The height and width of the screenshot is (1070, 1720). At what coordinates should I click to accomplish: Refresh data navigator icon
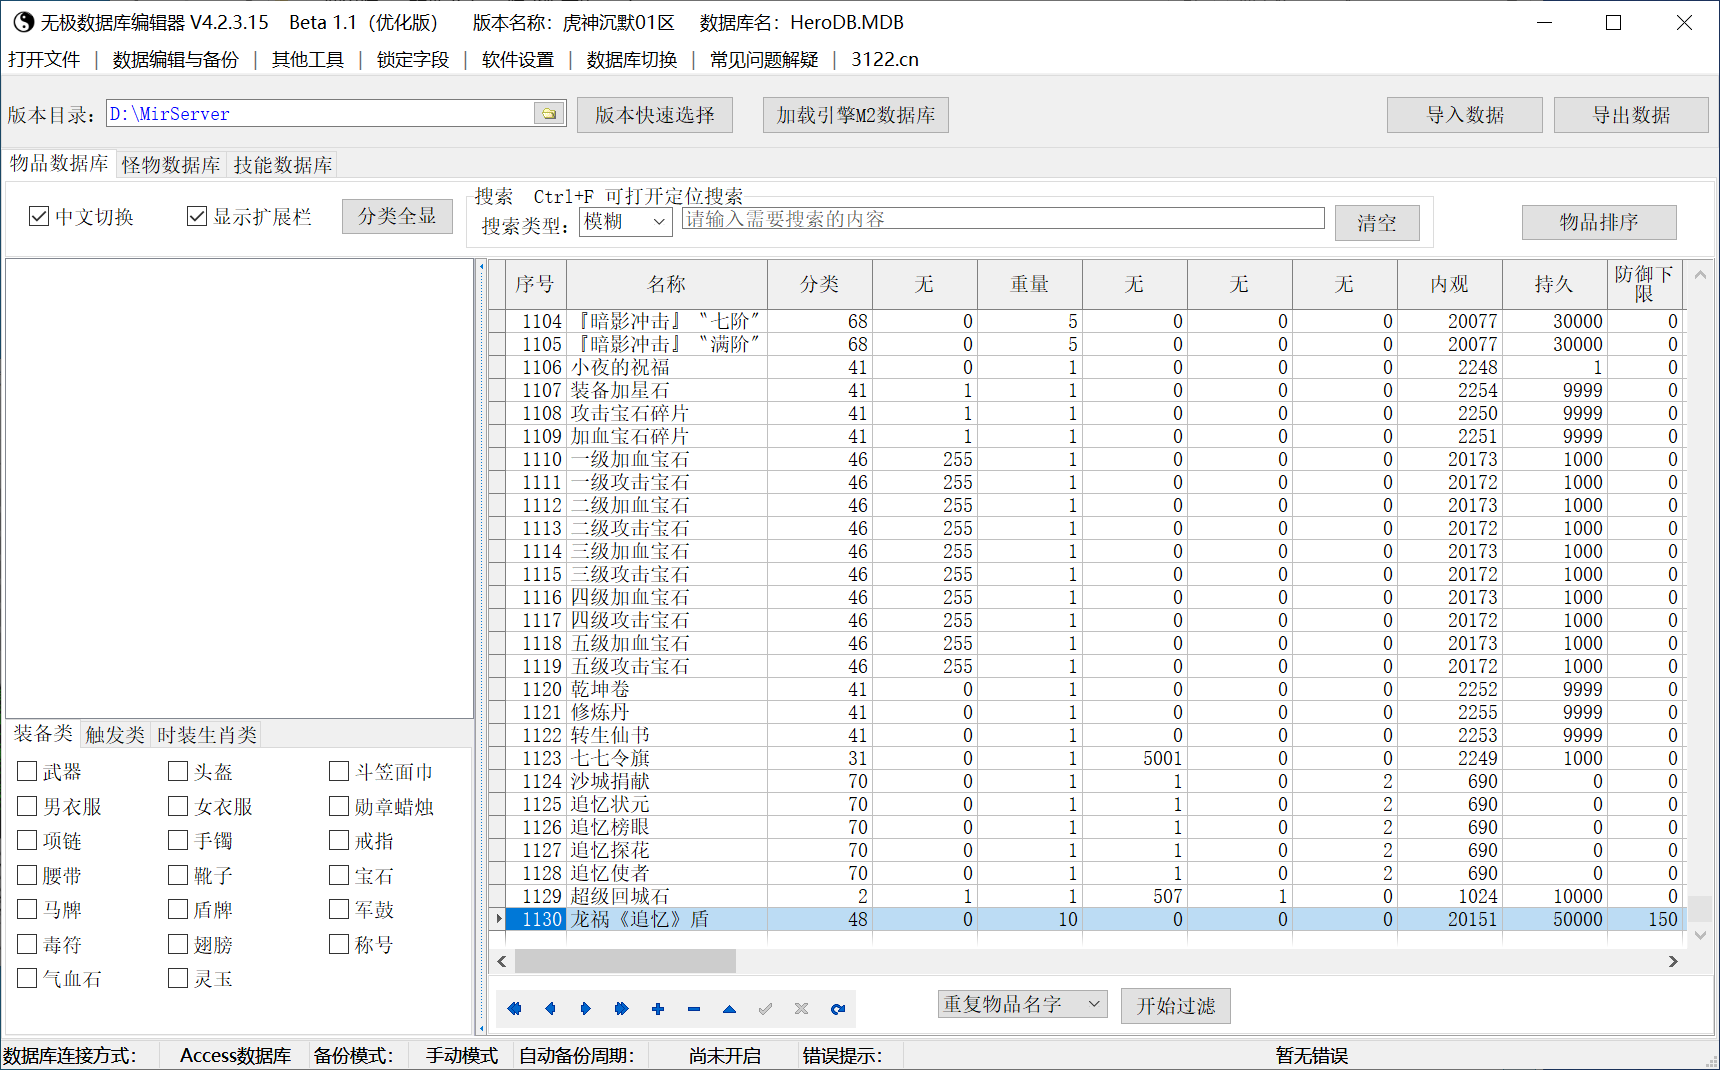838,1009
